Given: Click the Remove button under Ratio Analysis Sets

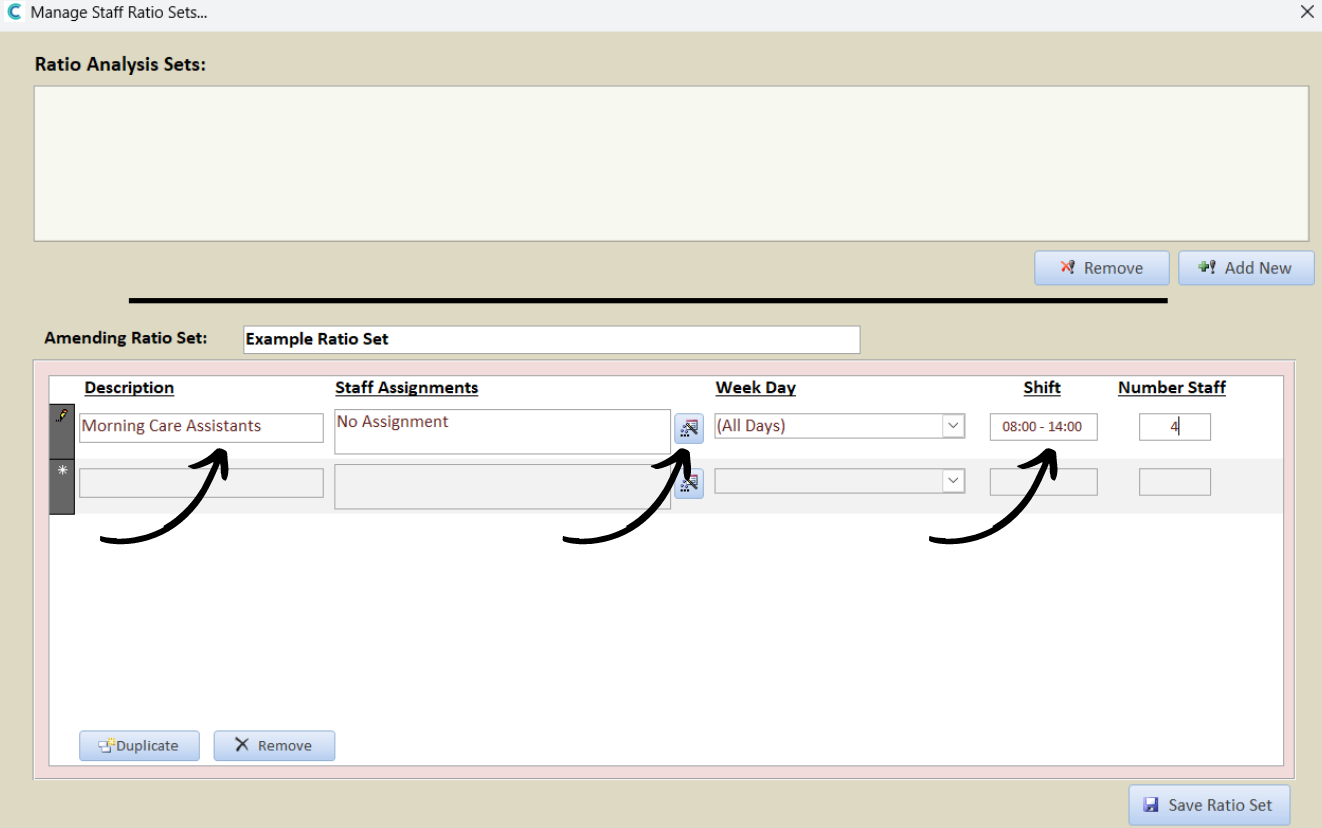Looking at the screenshot, I should point(1101,268).
